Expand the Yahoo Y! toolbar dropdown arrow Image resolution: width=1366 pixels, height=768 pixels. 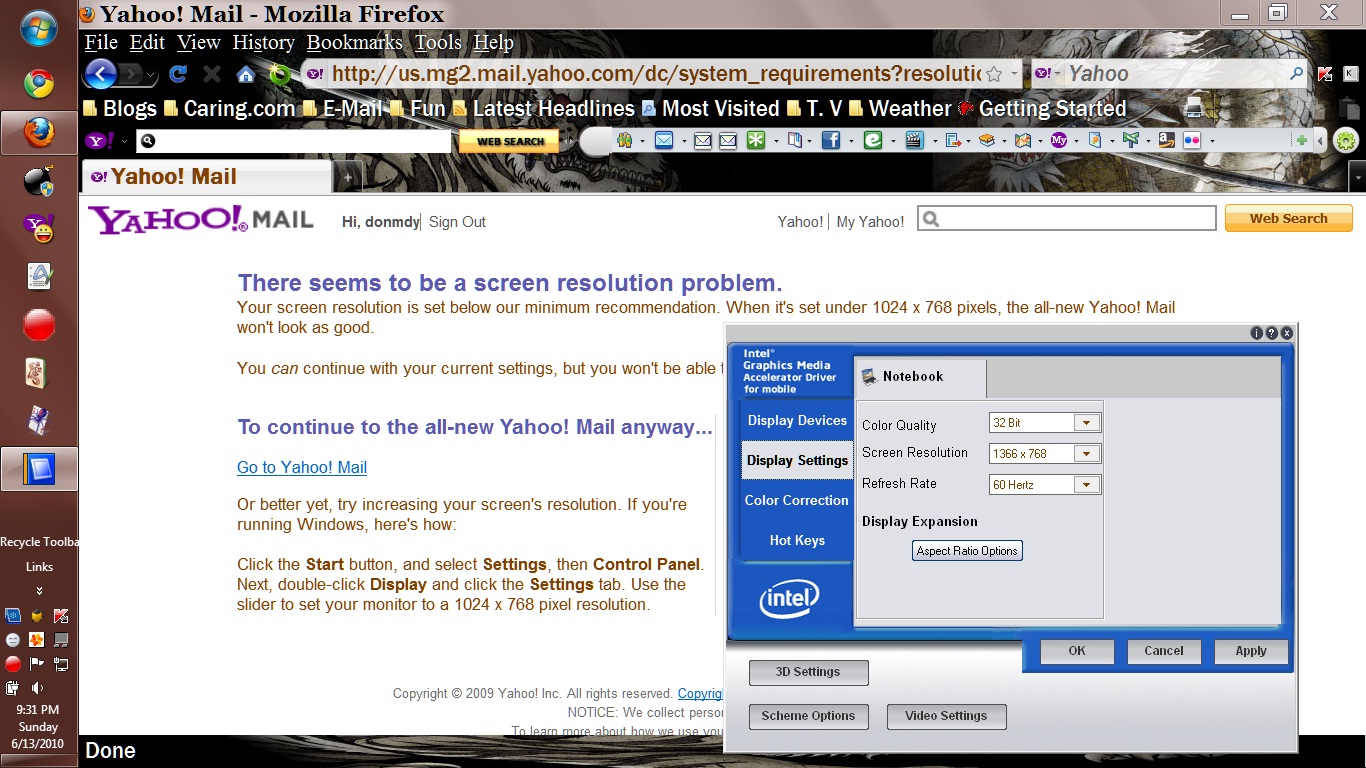click(x=124, y=142)
